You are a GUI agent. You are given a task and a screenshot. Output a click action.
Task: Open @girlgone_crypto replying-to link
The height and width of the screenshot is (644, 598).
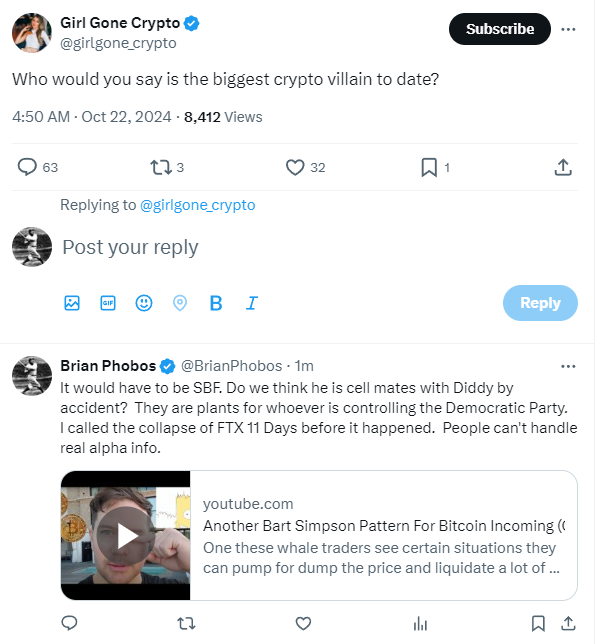[198, 205]
